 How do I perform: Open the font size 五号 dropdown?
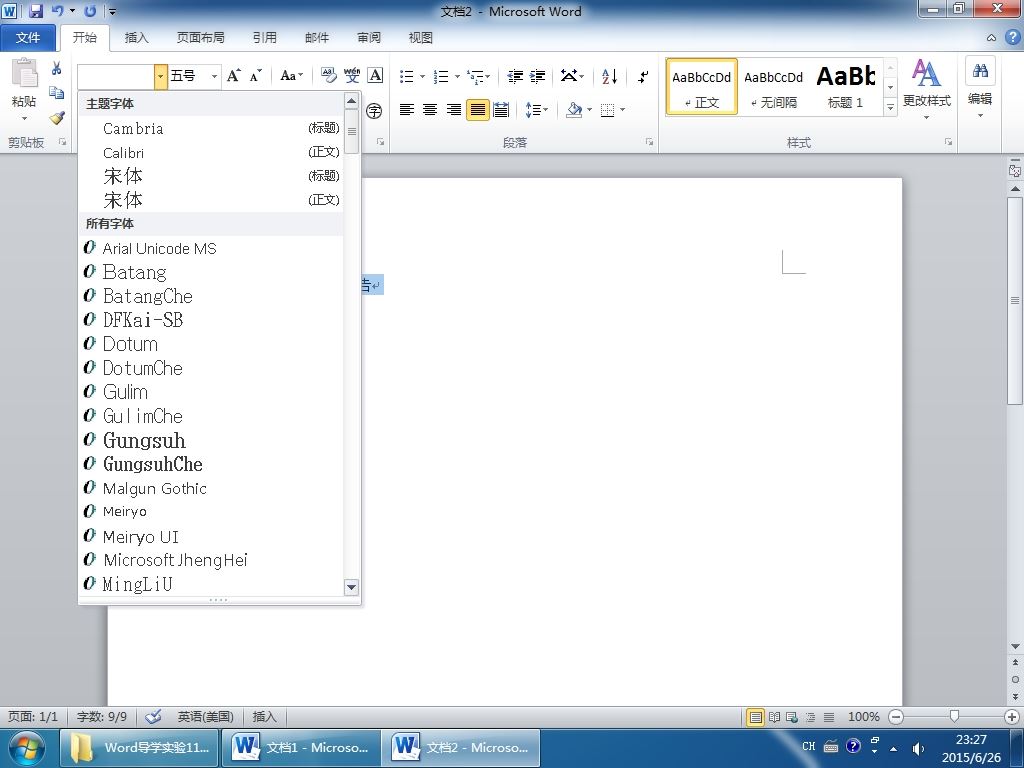click(214, 76)
